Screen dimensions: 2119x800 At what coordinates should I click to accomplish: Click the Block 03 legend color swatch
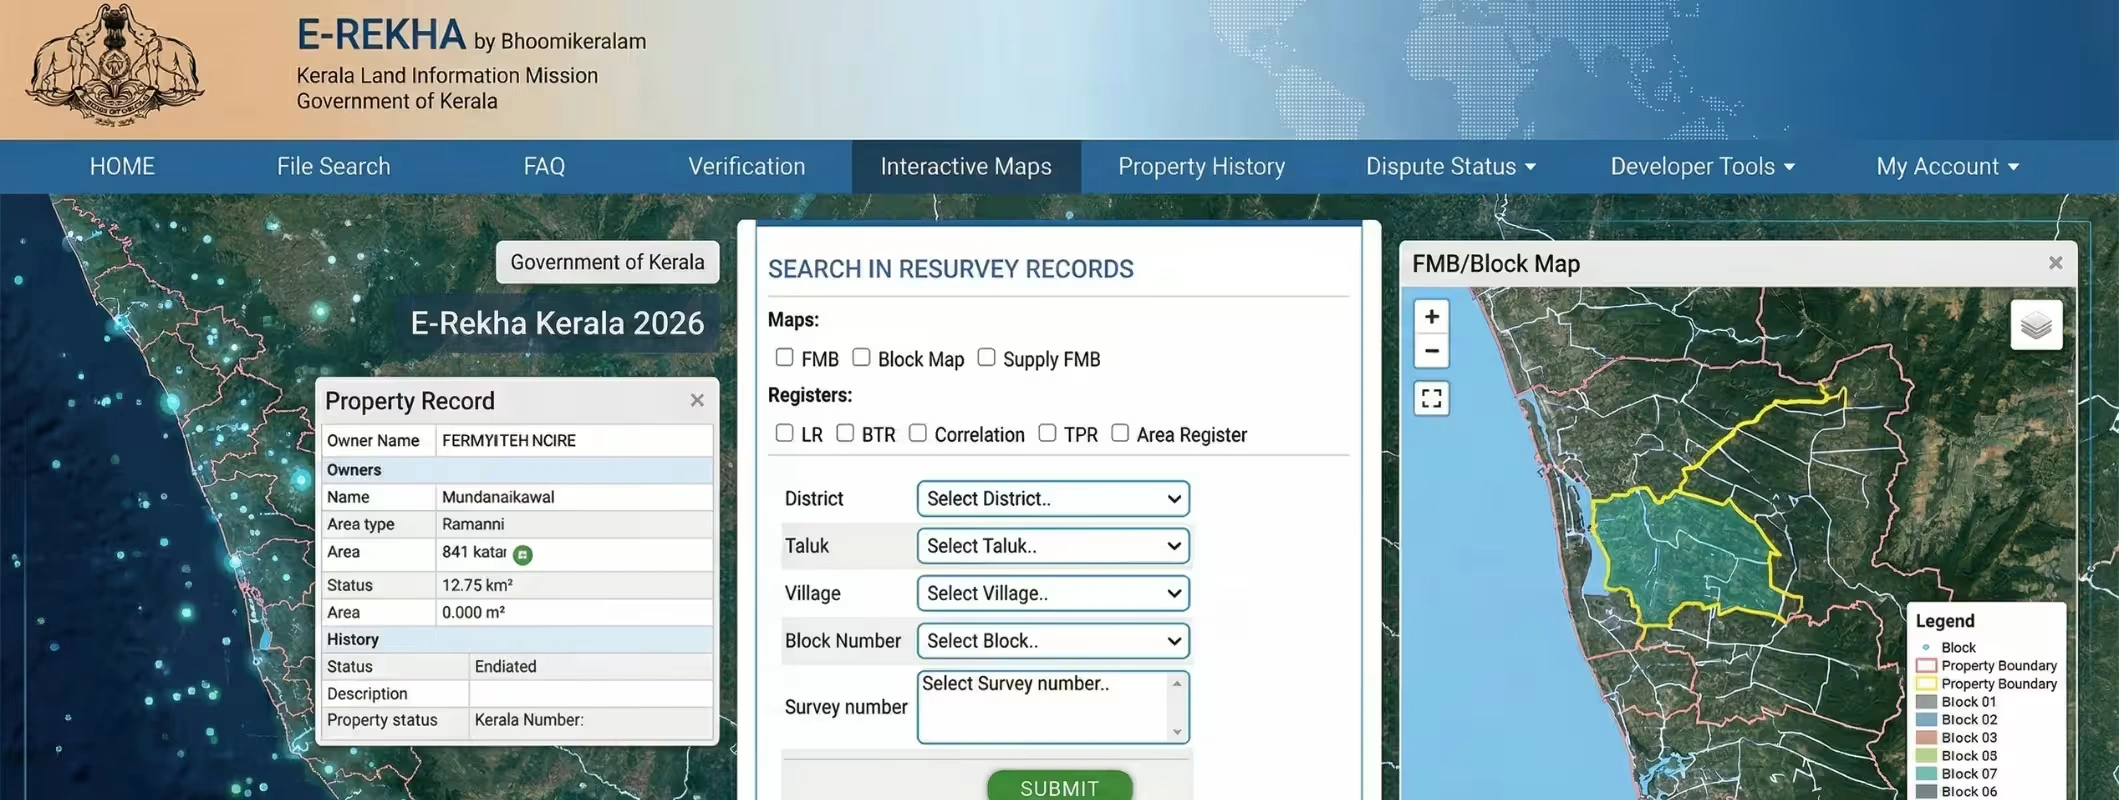coord(1926,738)
